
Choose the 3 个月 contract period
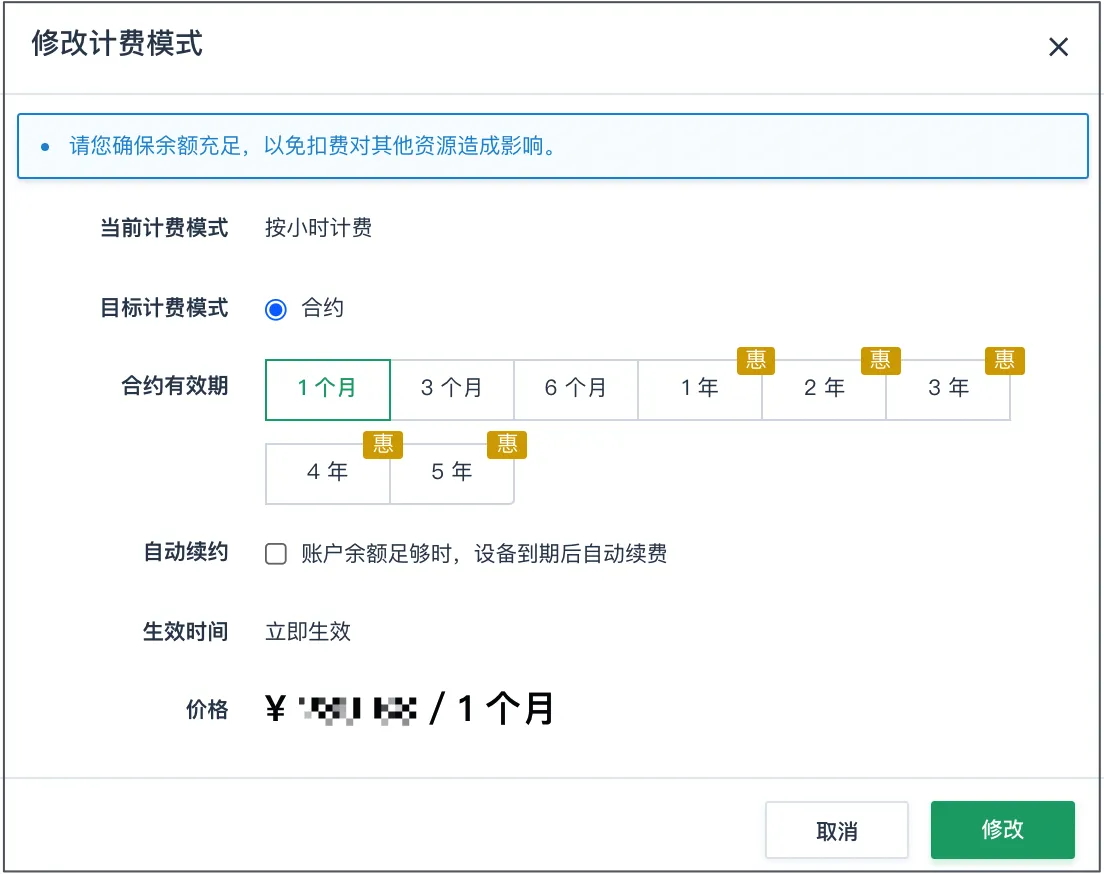[452, 389]
